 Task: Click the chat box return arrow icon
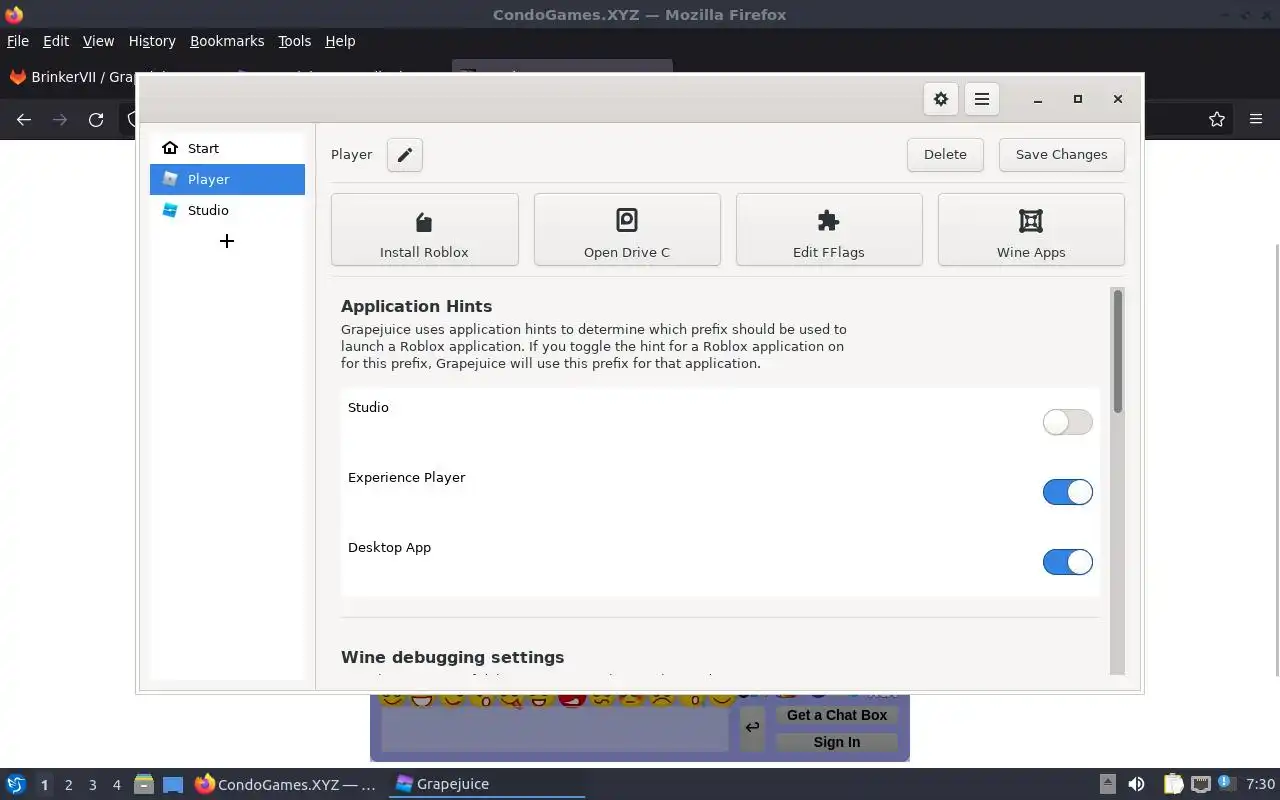(x=752, y=728)
